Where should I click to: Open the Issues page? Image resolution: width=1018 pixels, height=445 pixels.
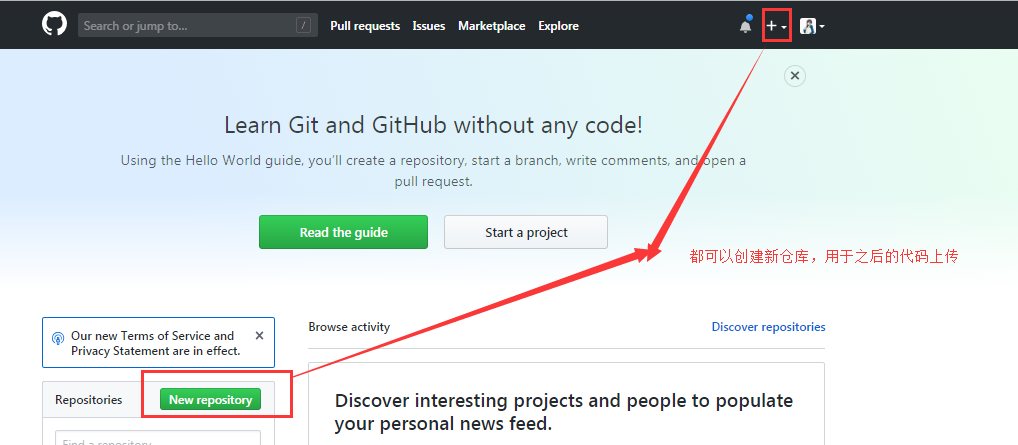428,26
